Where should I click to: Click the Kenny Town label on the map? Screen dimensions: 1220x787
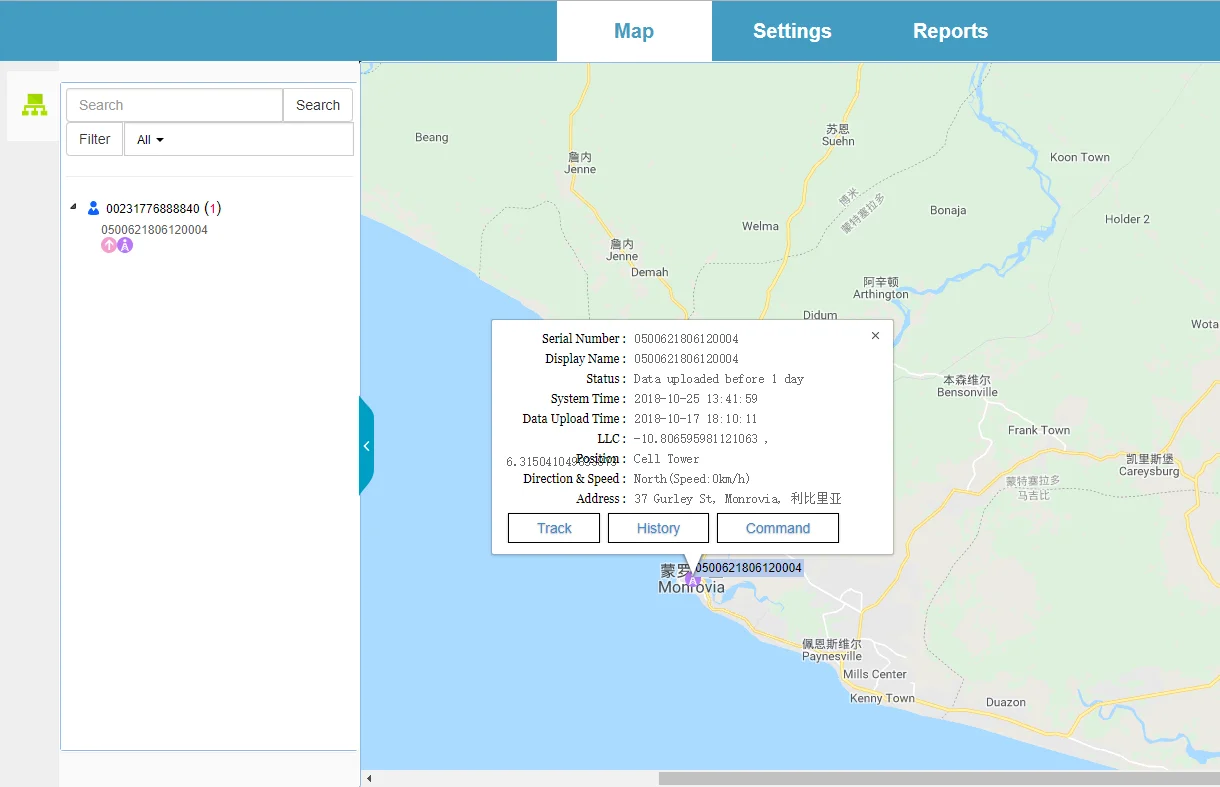click(x=882, y=698)
